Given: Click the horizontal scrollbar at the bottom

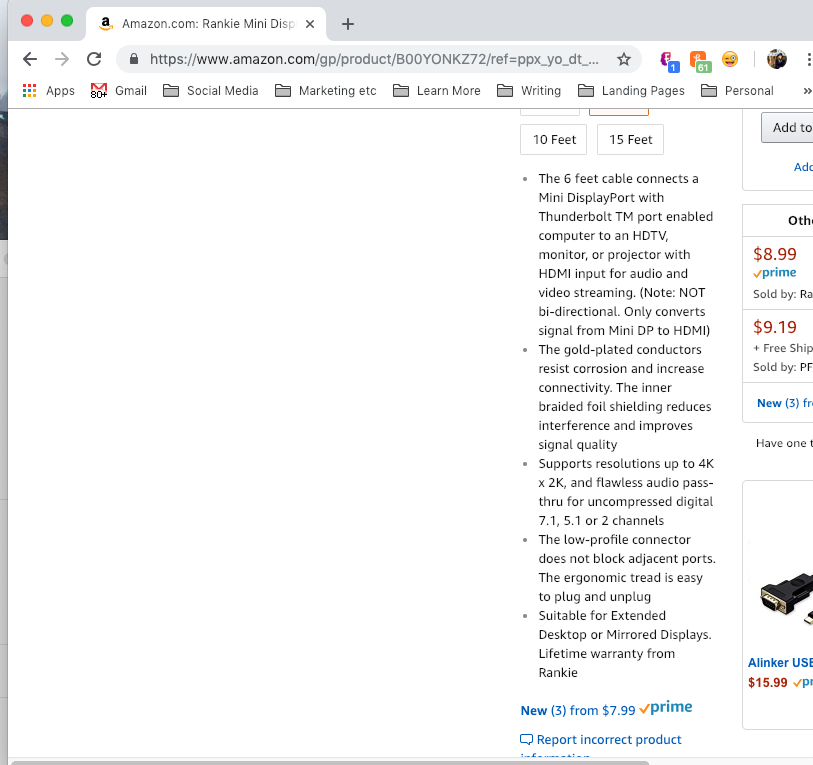Looking at the screenshot, I should [x=330, y=762].
